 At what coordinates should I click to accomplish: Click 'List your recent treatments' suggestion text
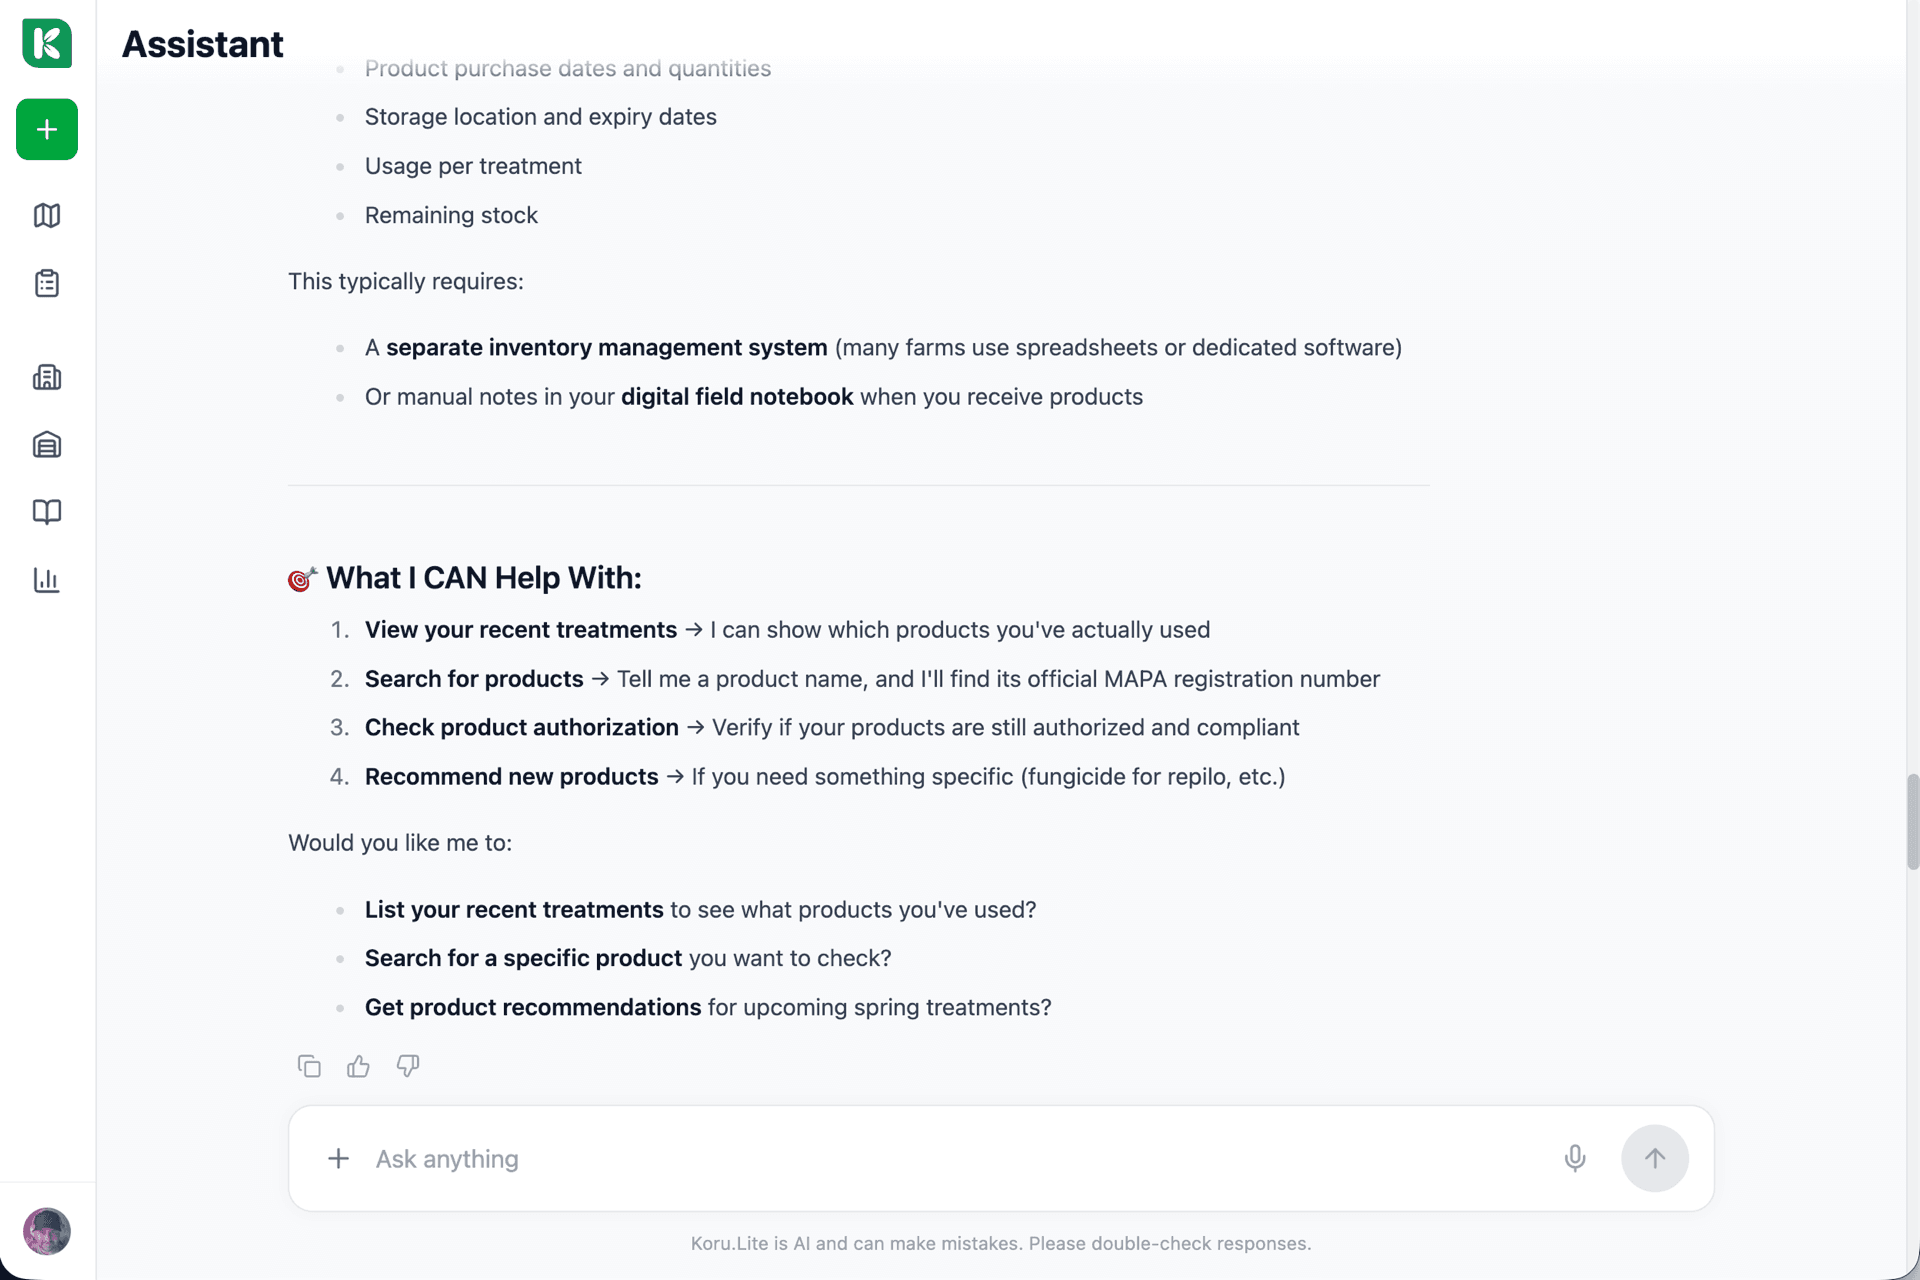[x=514, y=909]
